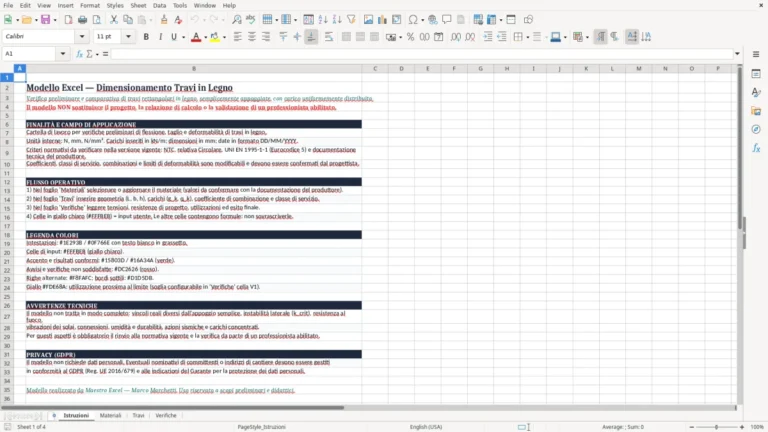Screen dimensions: 768x432
Task: Toggle Wrap Text
Action: [x=329, y=37]
